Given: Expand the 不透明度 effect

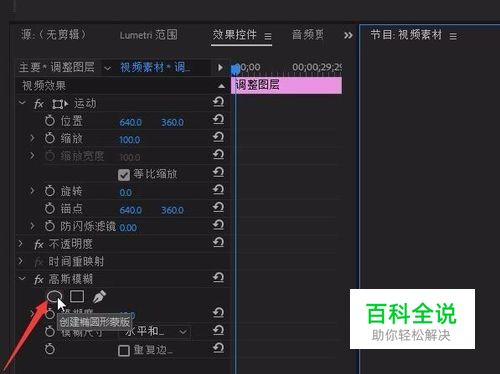Looking at the screenshot, I should 21,243.
